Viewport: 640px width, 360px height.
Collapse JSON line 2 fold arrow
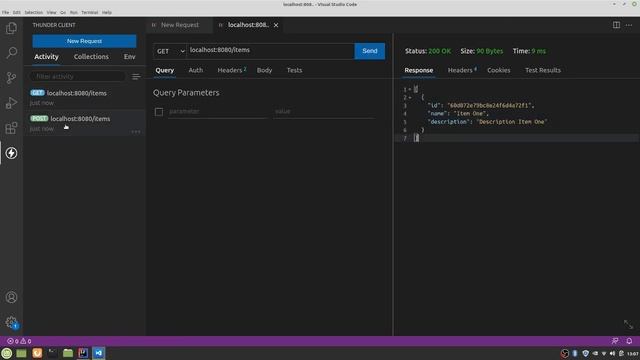click(410, 98)
